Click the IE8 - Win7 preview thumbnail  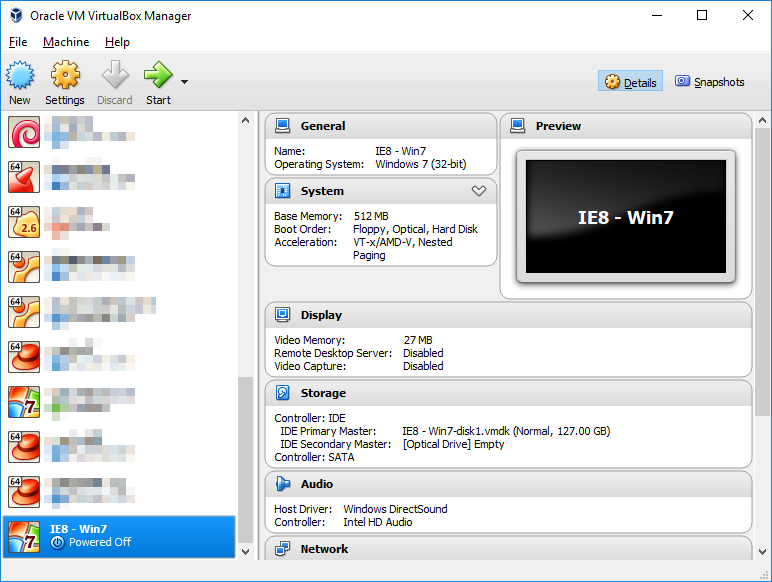click(x=625, y=217)
